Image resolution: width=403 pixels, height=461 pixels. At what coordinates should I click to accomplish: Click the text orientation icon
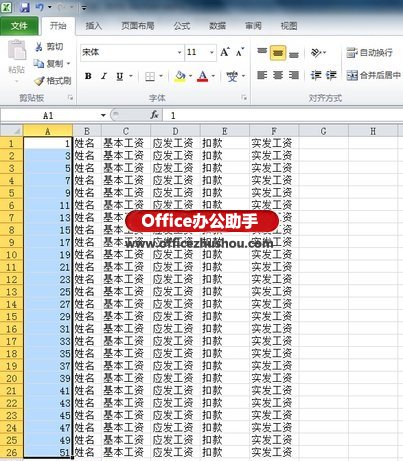(316, 52)
